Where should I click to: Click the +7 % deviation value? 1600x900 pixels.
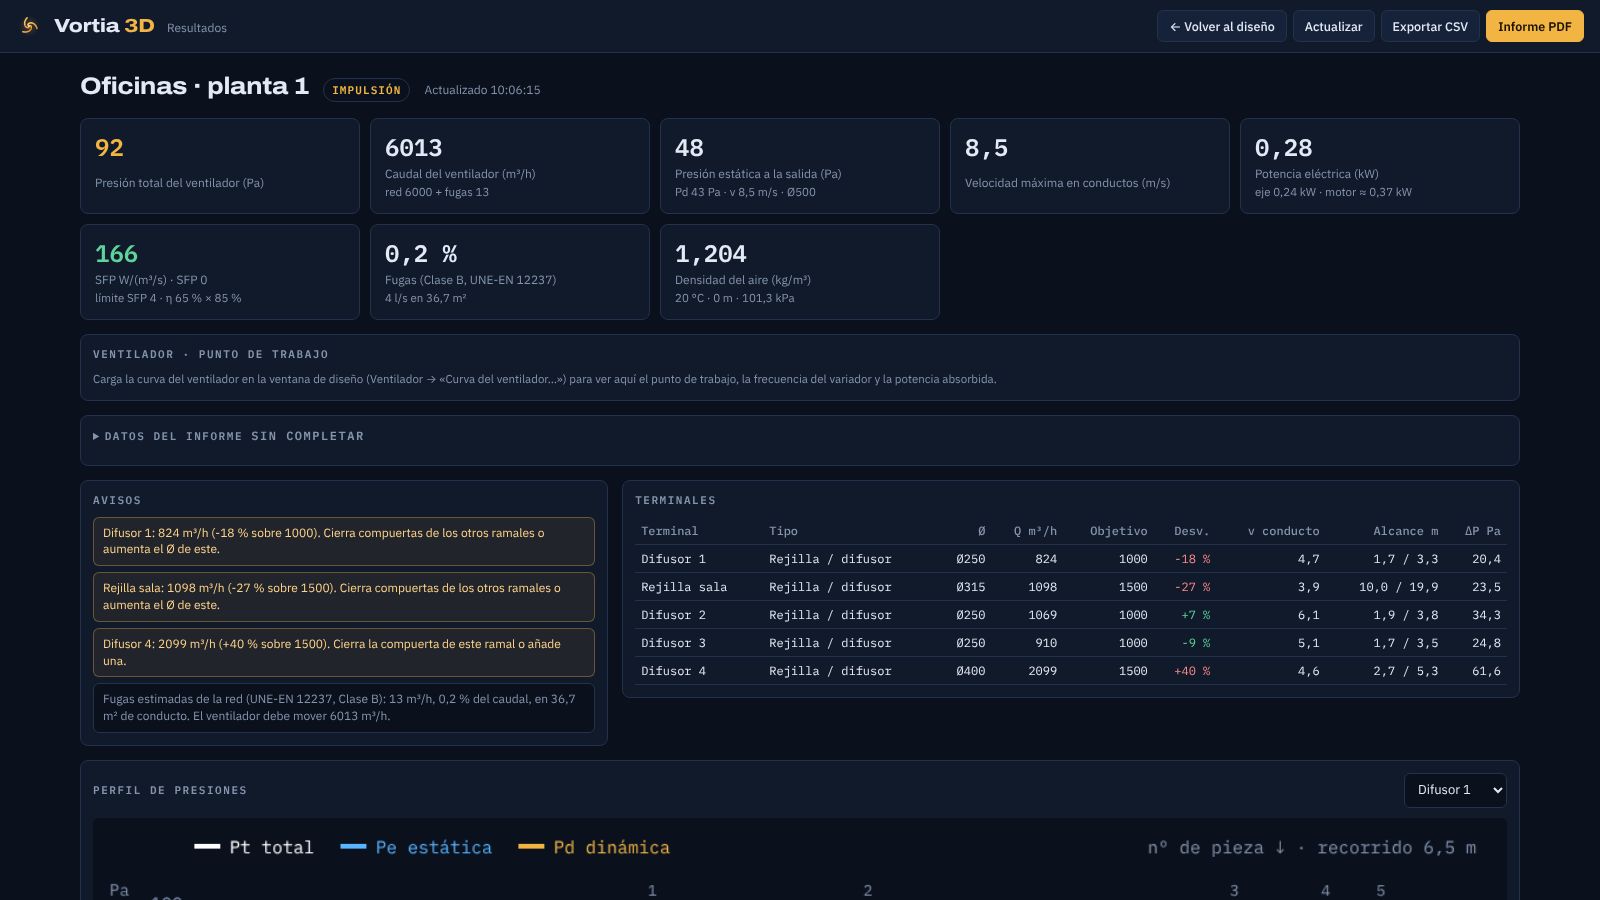1195,615
